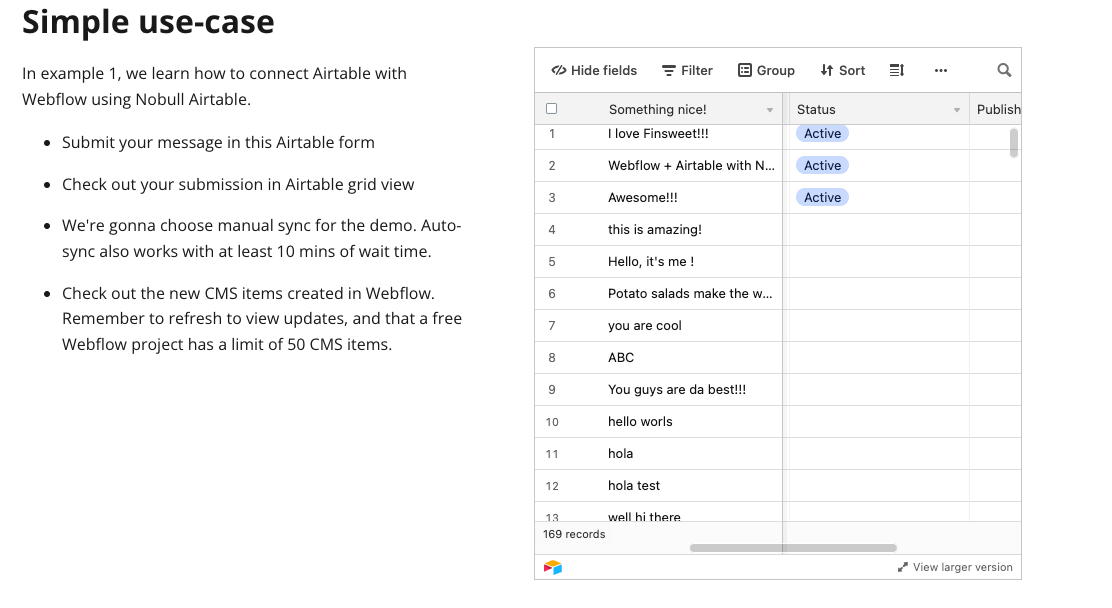
Task: Click the expand arrows icon beside View larger version
Action: 903,567
